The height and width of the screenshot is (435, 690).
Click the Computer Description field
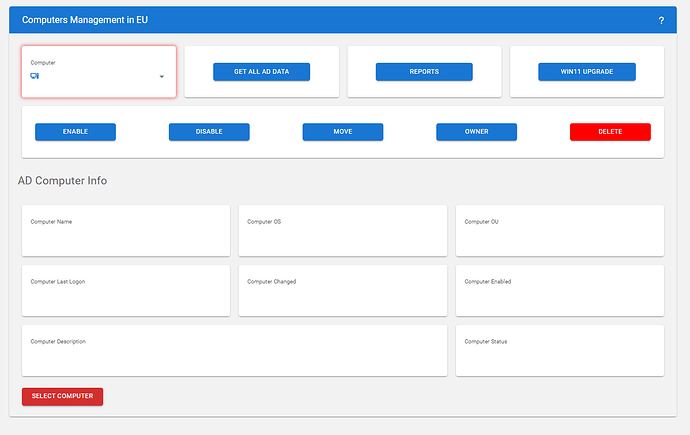pos(235,351)
